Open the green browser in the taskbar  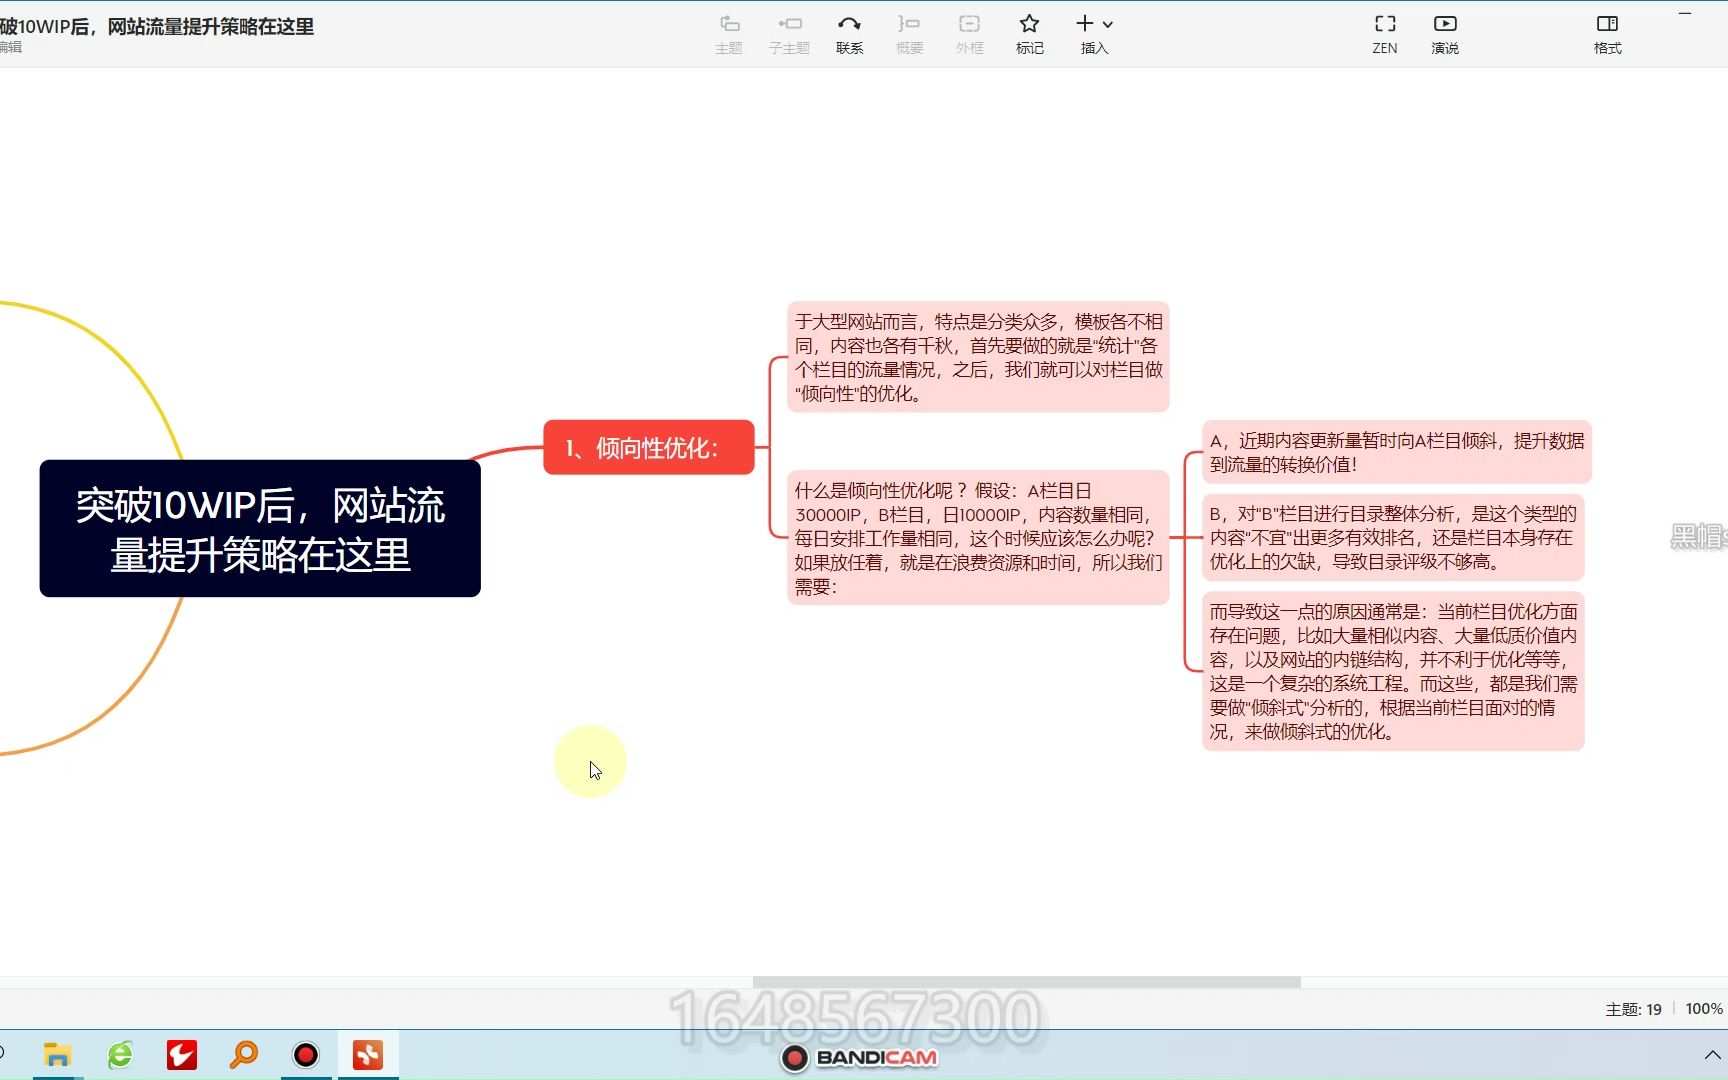coord(120,1055)
